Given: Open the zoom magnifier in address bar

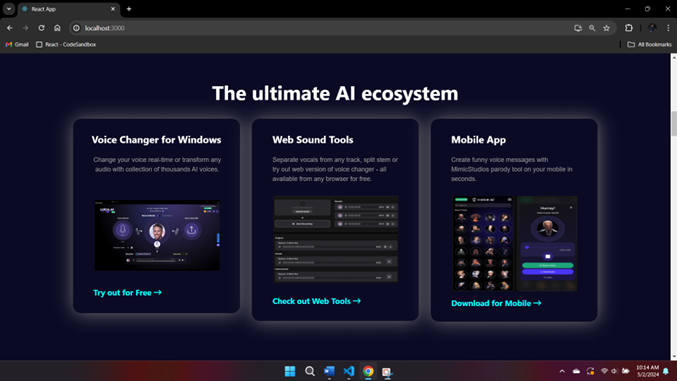Looking at the screenshot, I should (x=592, y=28).
